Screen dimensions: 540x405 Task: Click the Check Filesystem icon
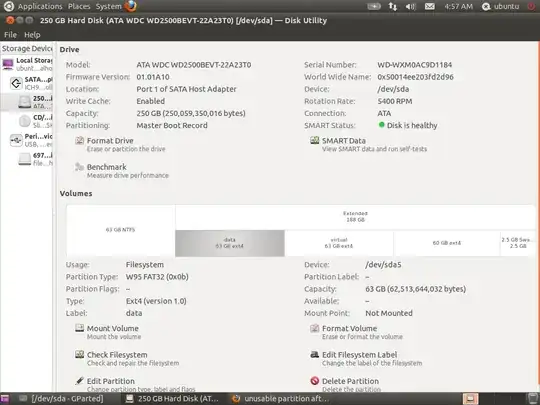(80, 354)
